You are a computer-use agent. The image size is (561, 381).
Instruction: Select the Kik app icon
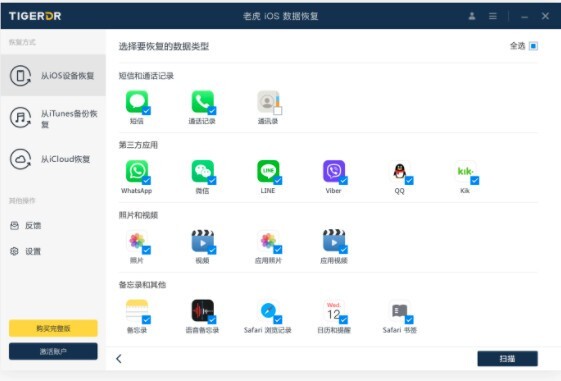pyautogui.click(x=465, y=171)
